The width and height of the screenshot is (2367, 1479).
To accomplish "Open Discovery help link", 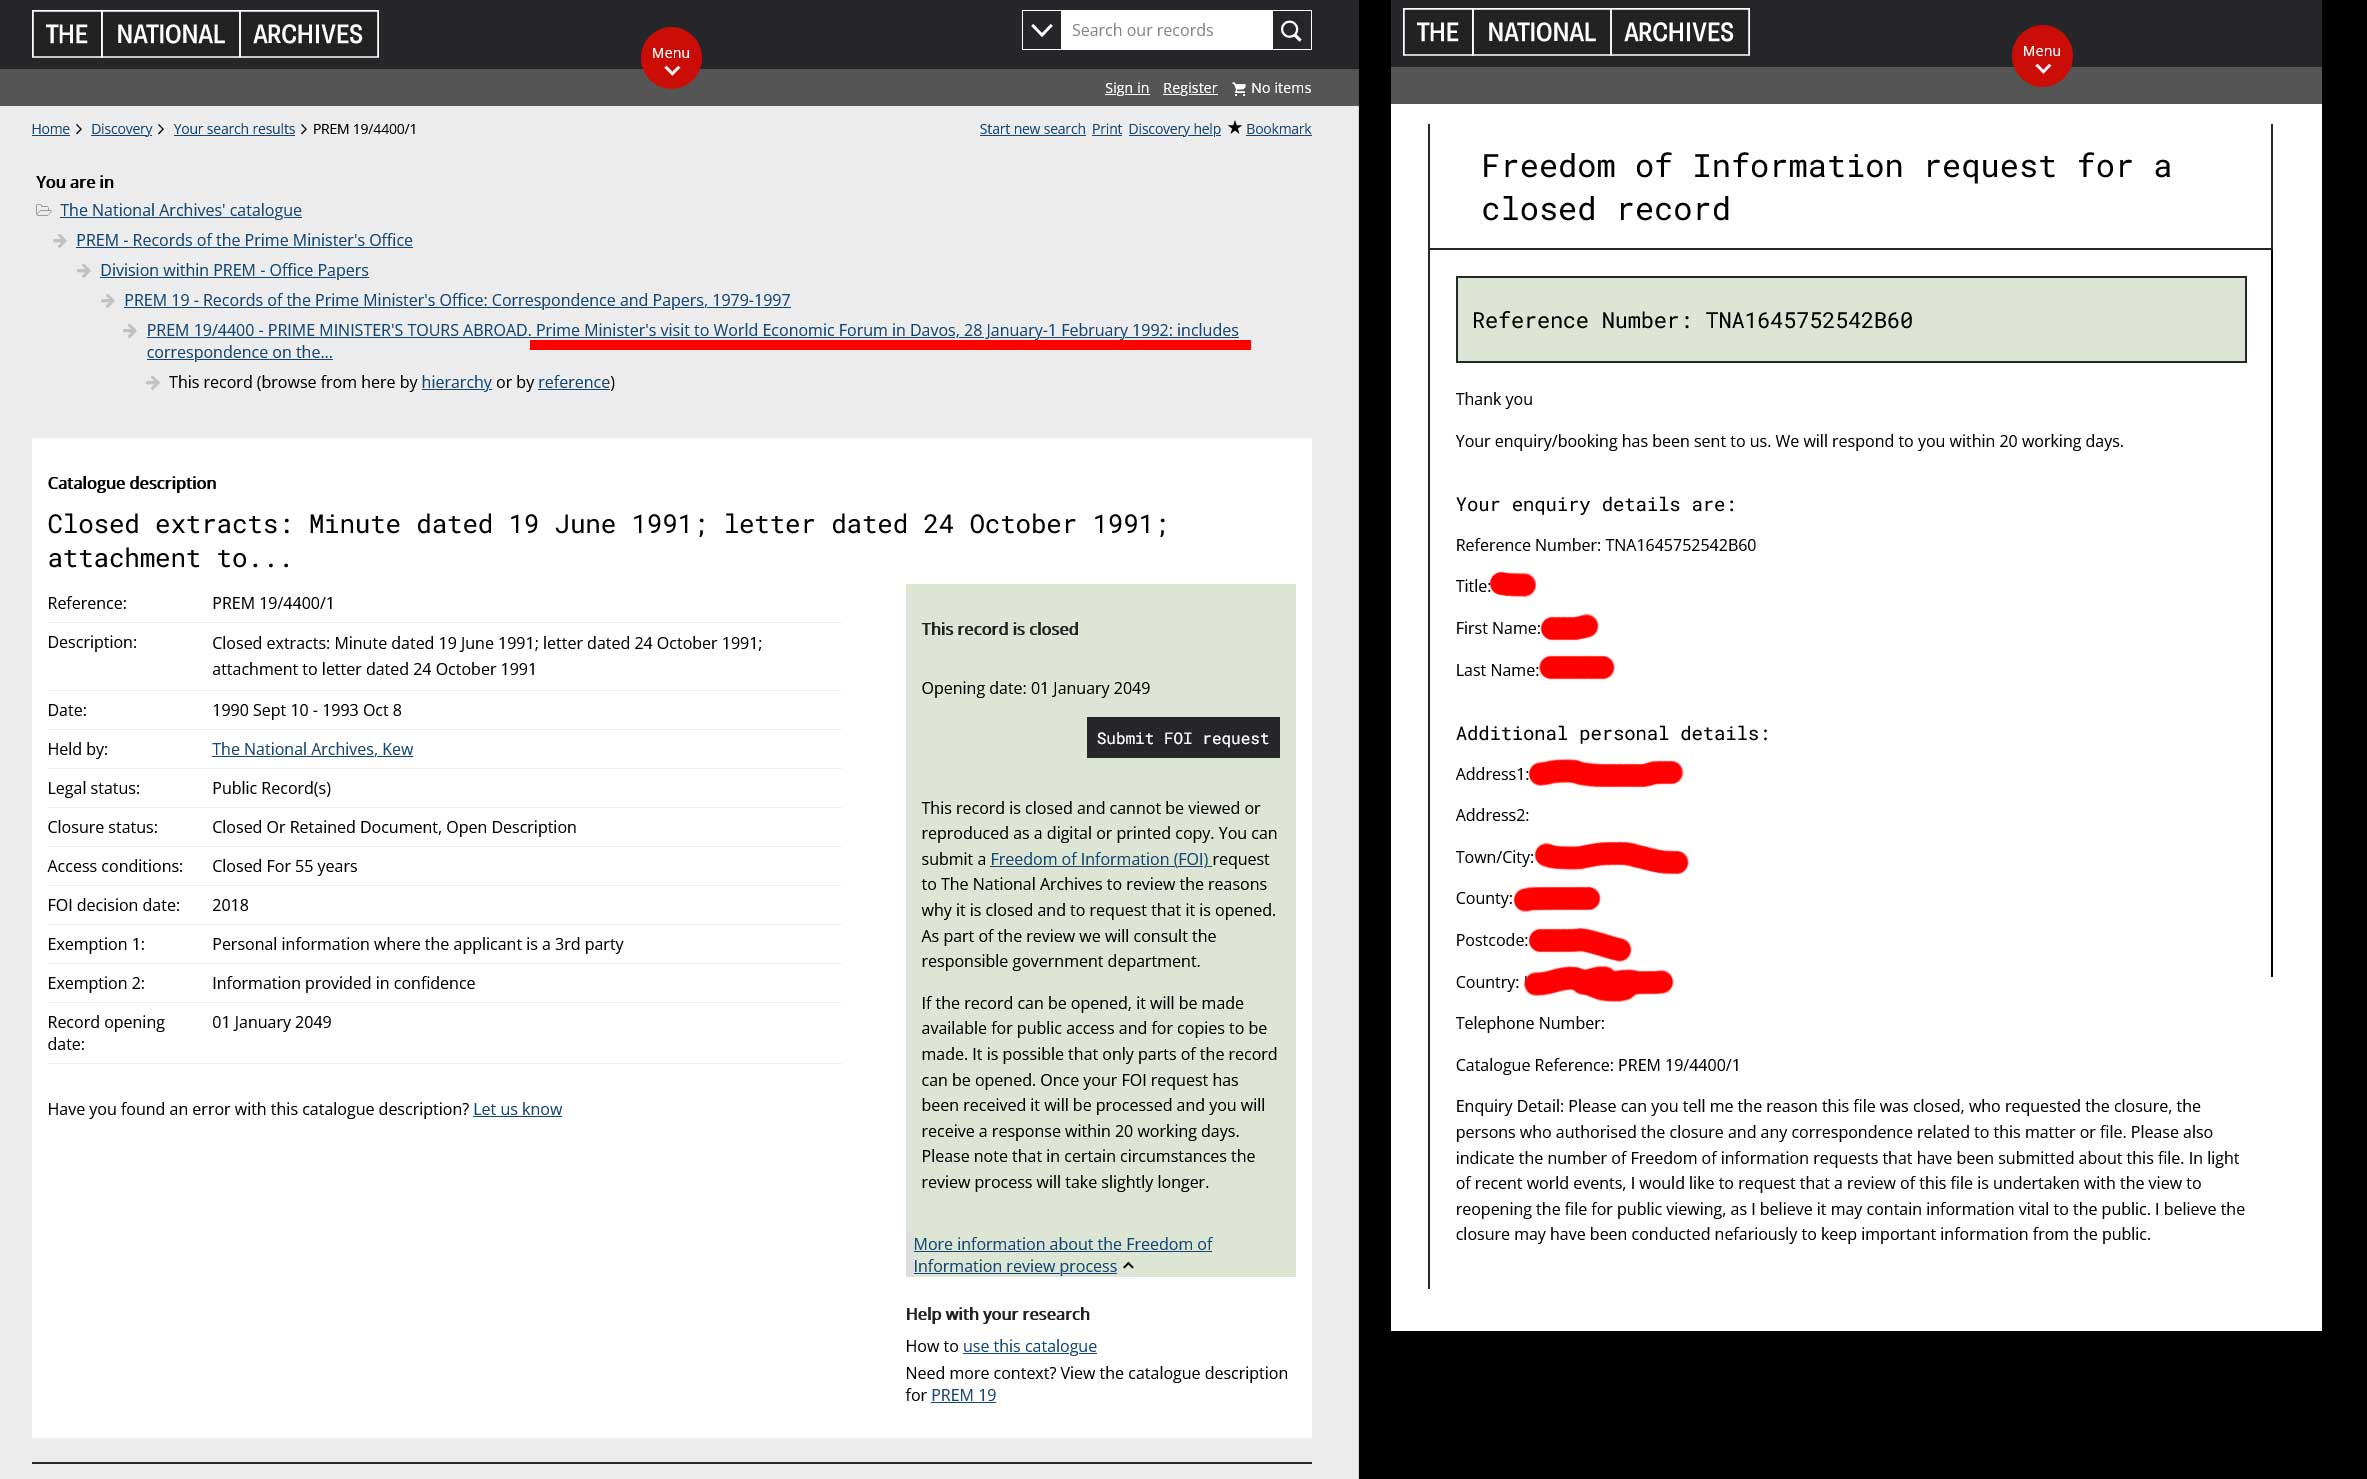I will pos(1174,129).
